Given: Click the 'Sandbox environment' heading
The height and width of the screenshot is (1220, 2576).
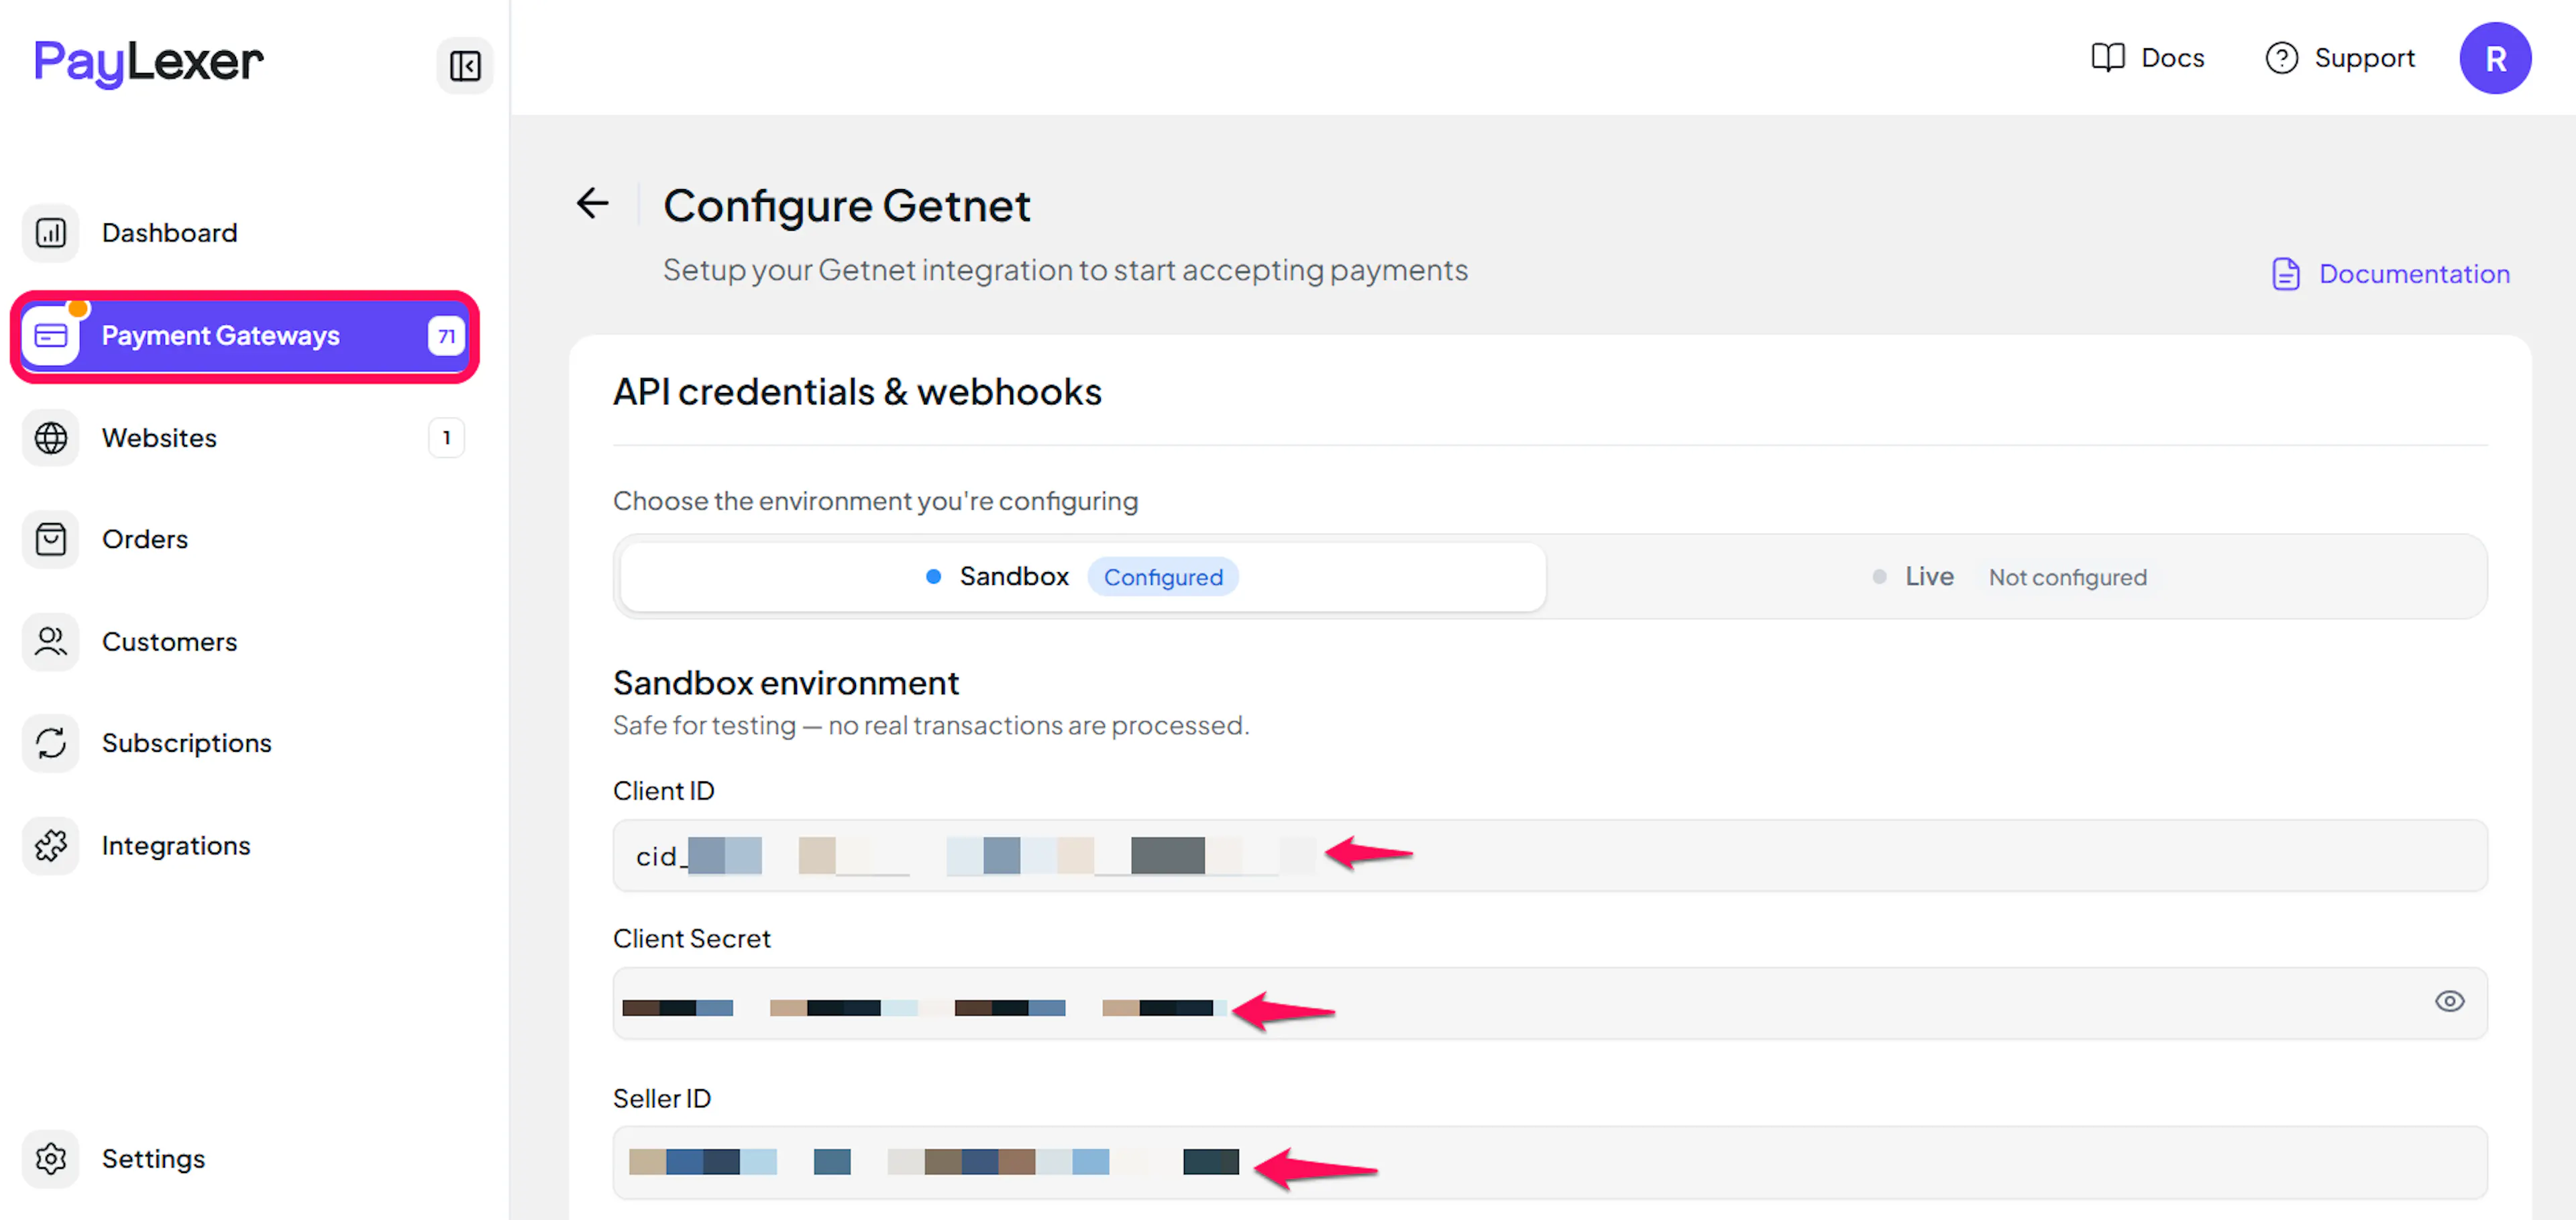Looking at the screenshot, I should tap(786, 683).
